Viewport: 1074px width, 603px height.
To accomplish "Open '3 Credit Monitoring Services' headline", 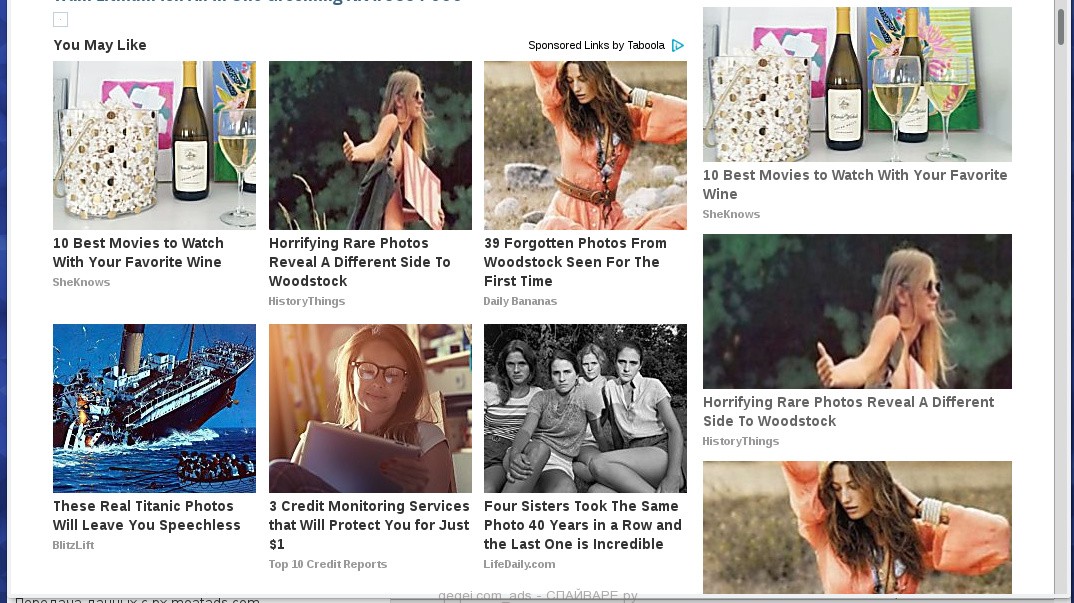I will click(369, 525).
